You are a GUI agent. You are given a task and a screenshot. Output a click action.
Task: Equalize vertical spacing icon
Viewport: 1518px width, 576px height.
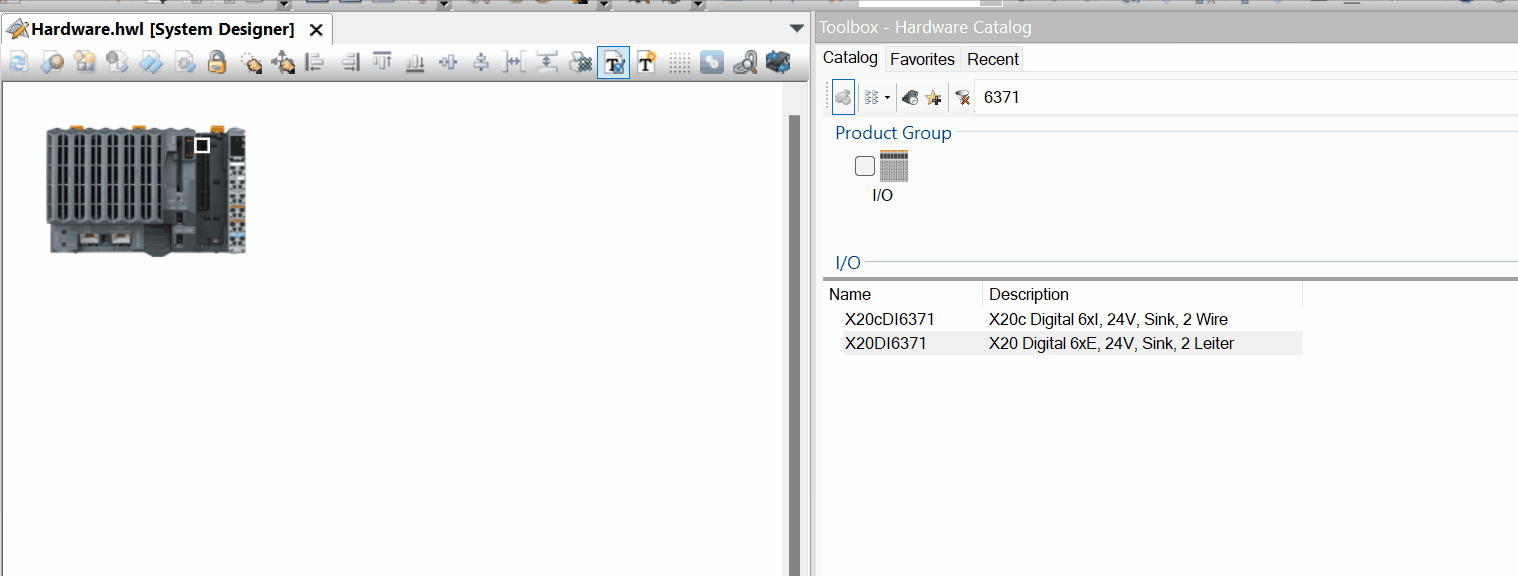click(547, 63)
